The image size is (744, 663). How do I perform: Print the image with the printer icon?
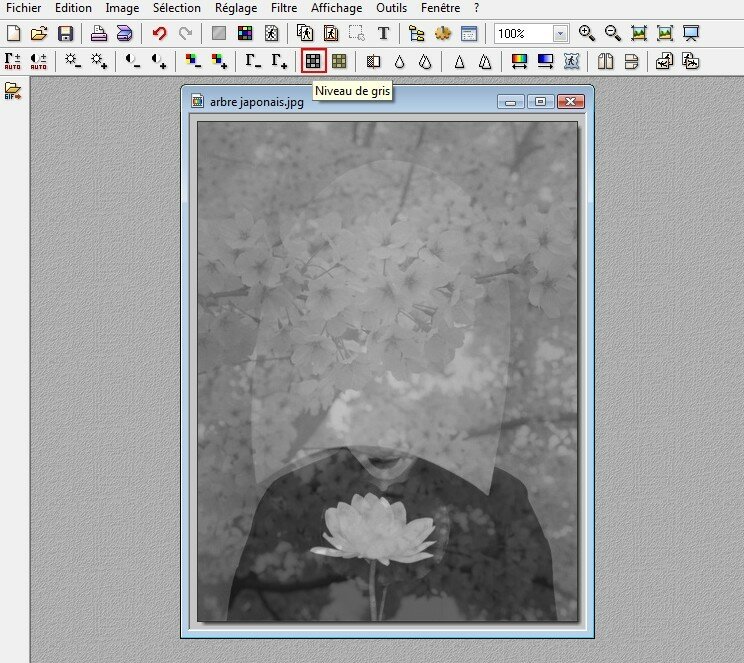click(x=99, y=34)
